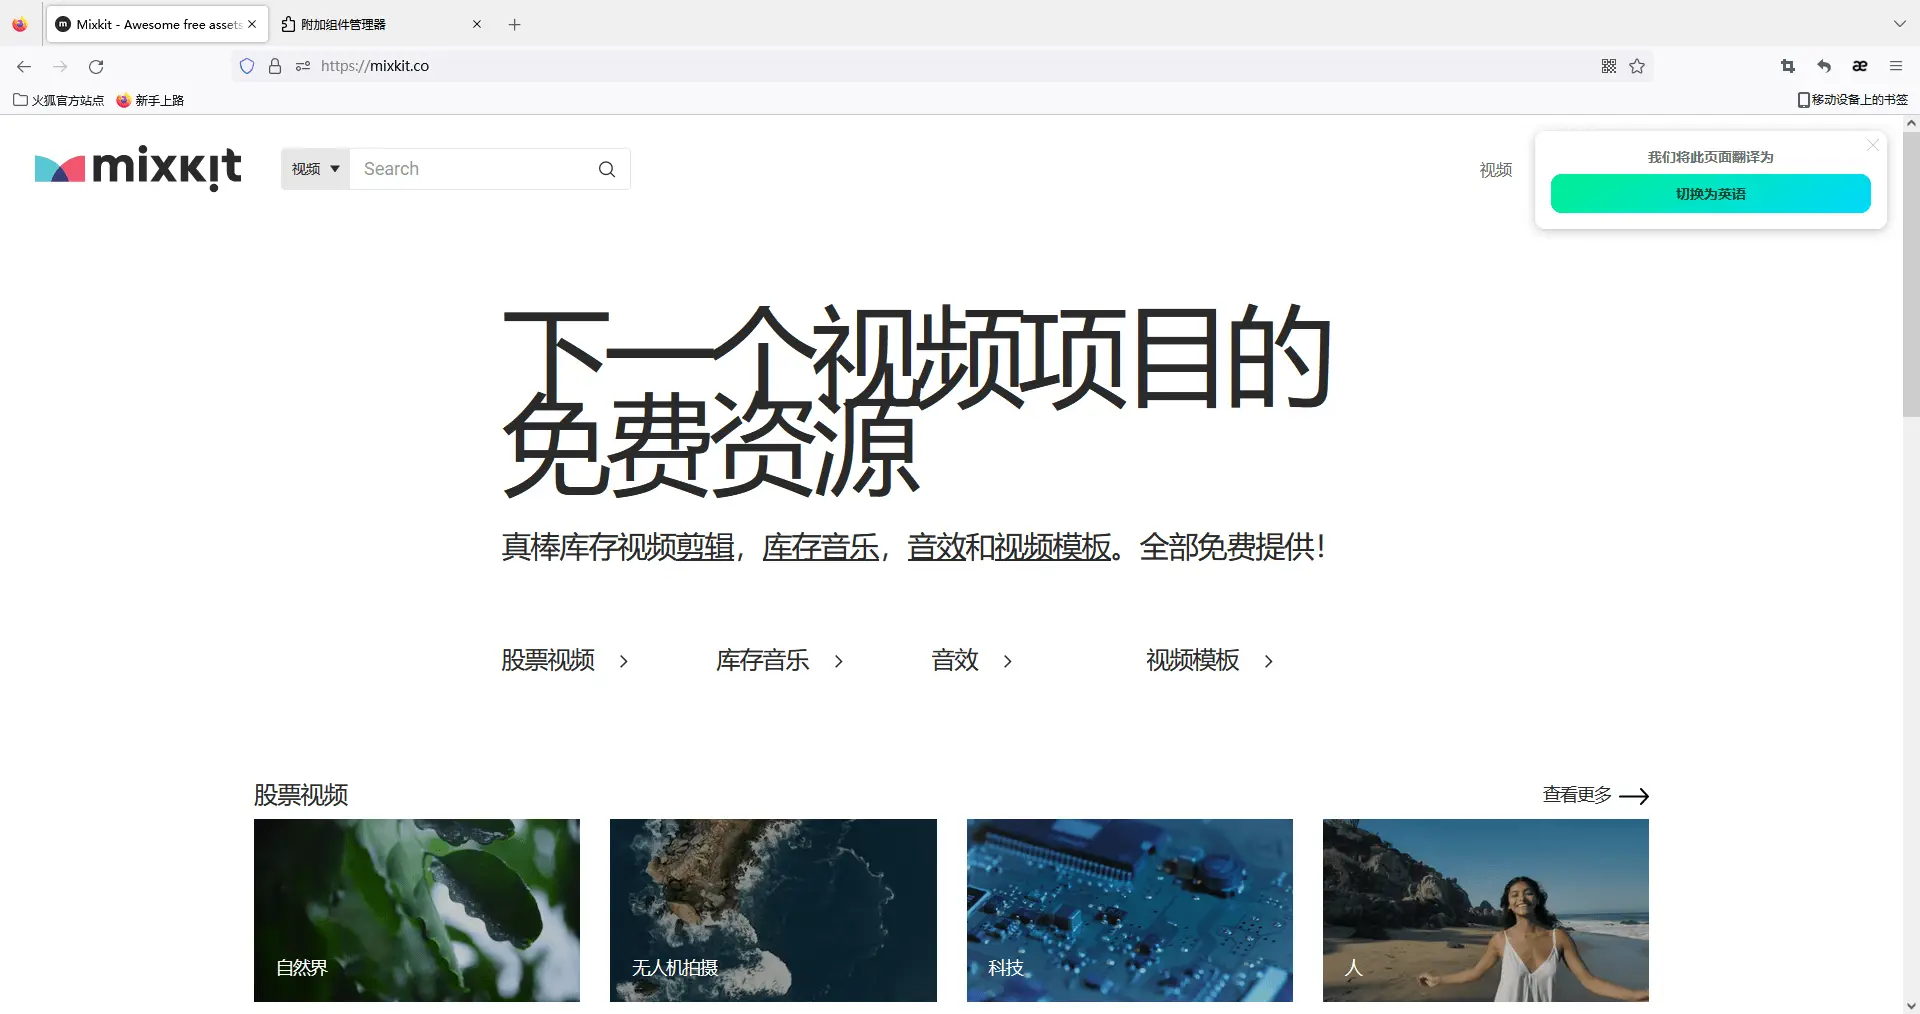The image size is (1920, 1014).
Task: Click the page vertical scrollbar thumb
Action: [x=1911, y=274]
